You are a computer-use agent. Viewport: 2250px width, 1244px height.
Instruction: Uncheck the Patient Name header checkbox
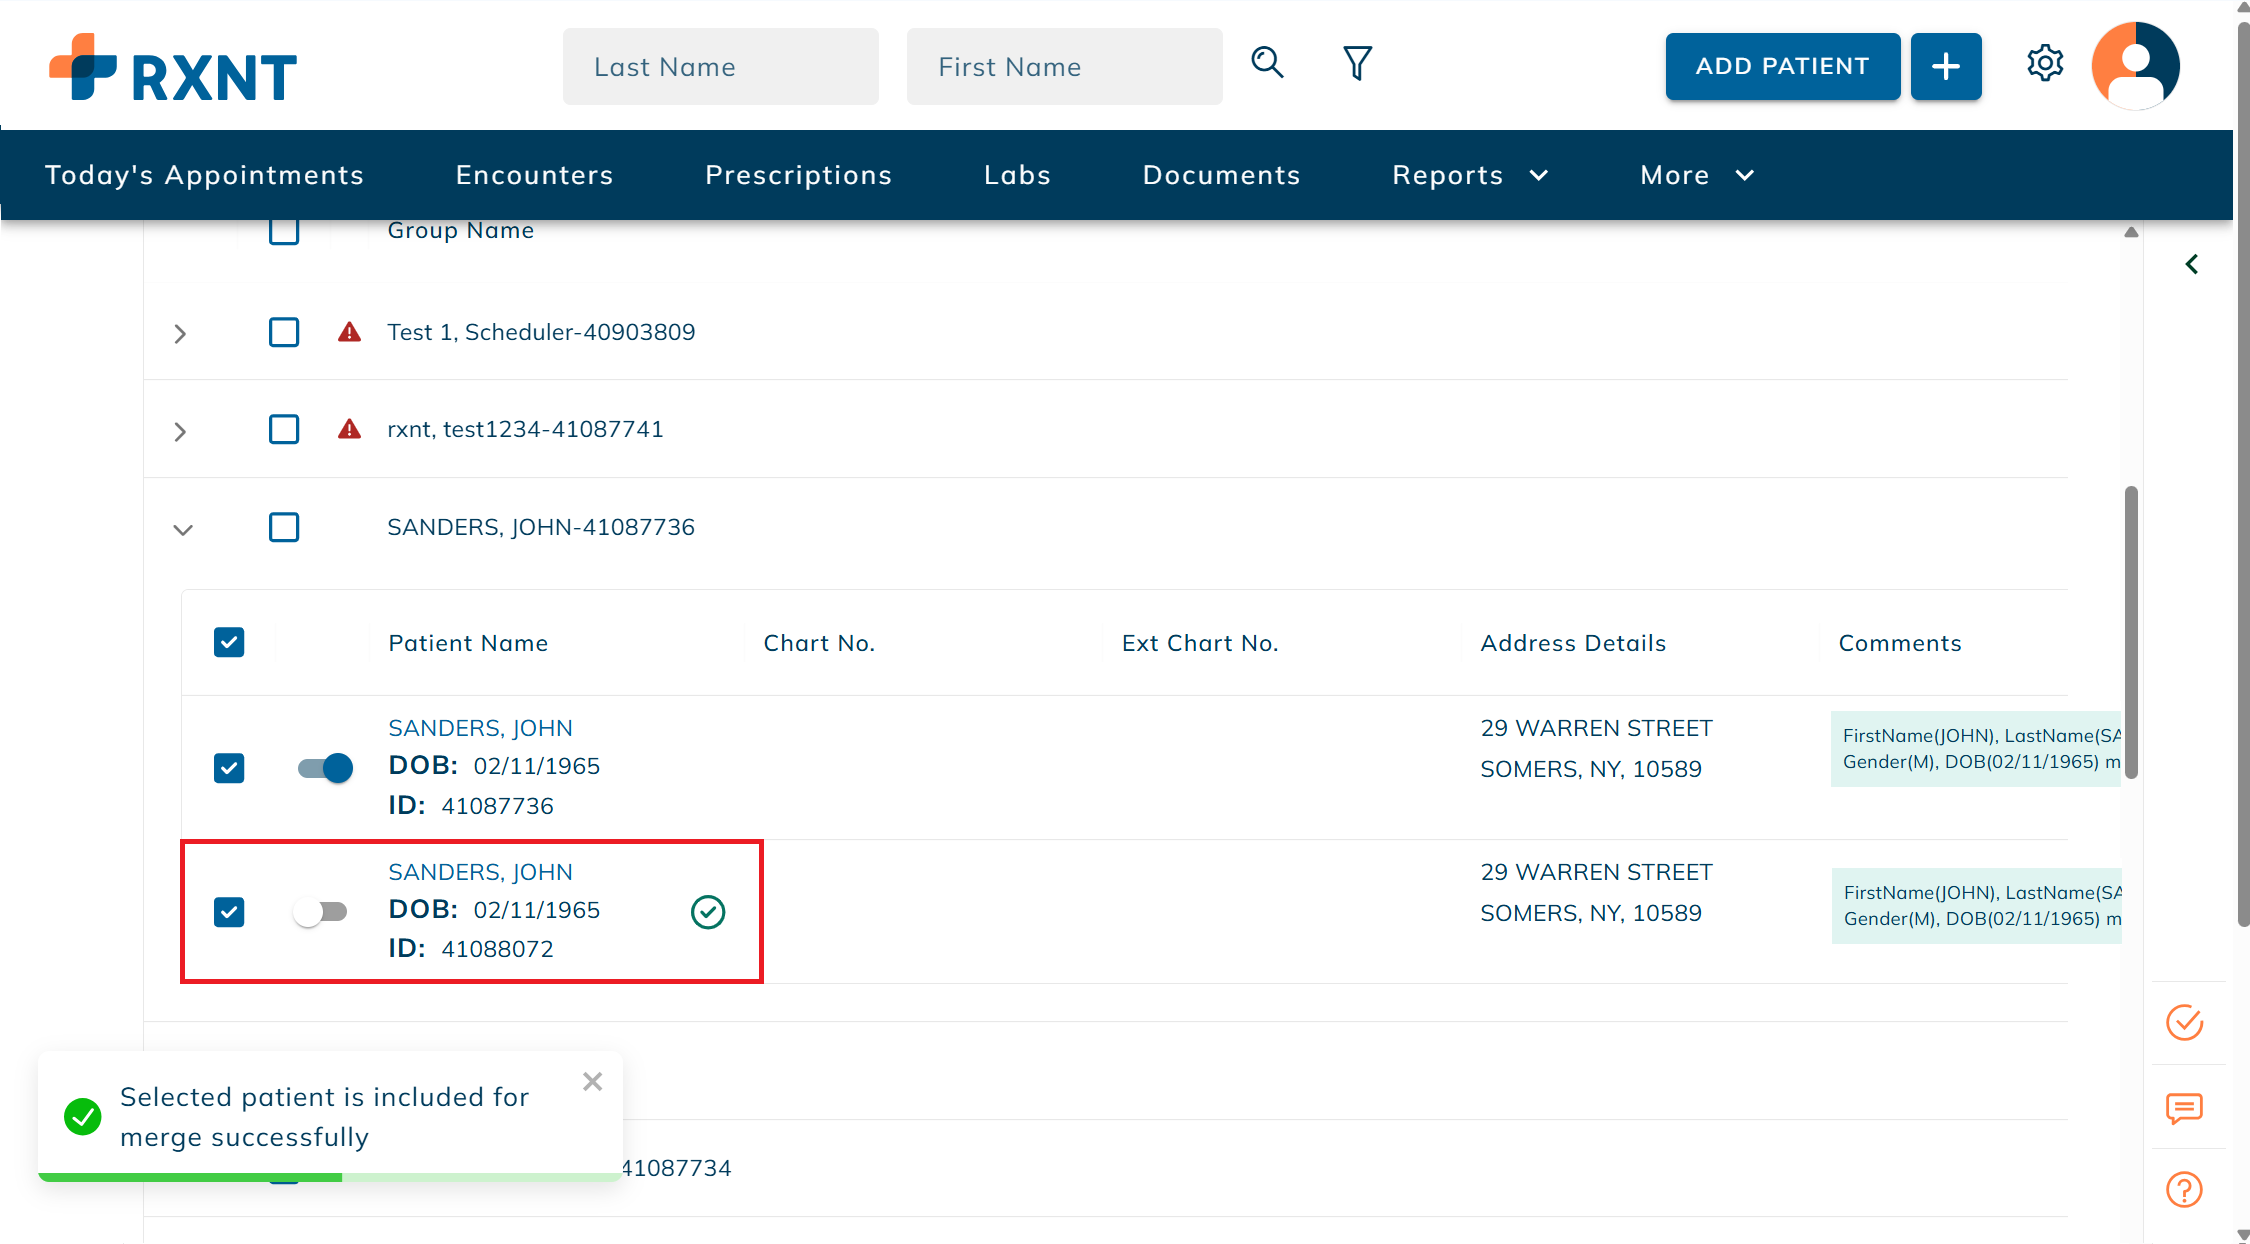pyautogui.click(x=229, y=642)
